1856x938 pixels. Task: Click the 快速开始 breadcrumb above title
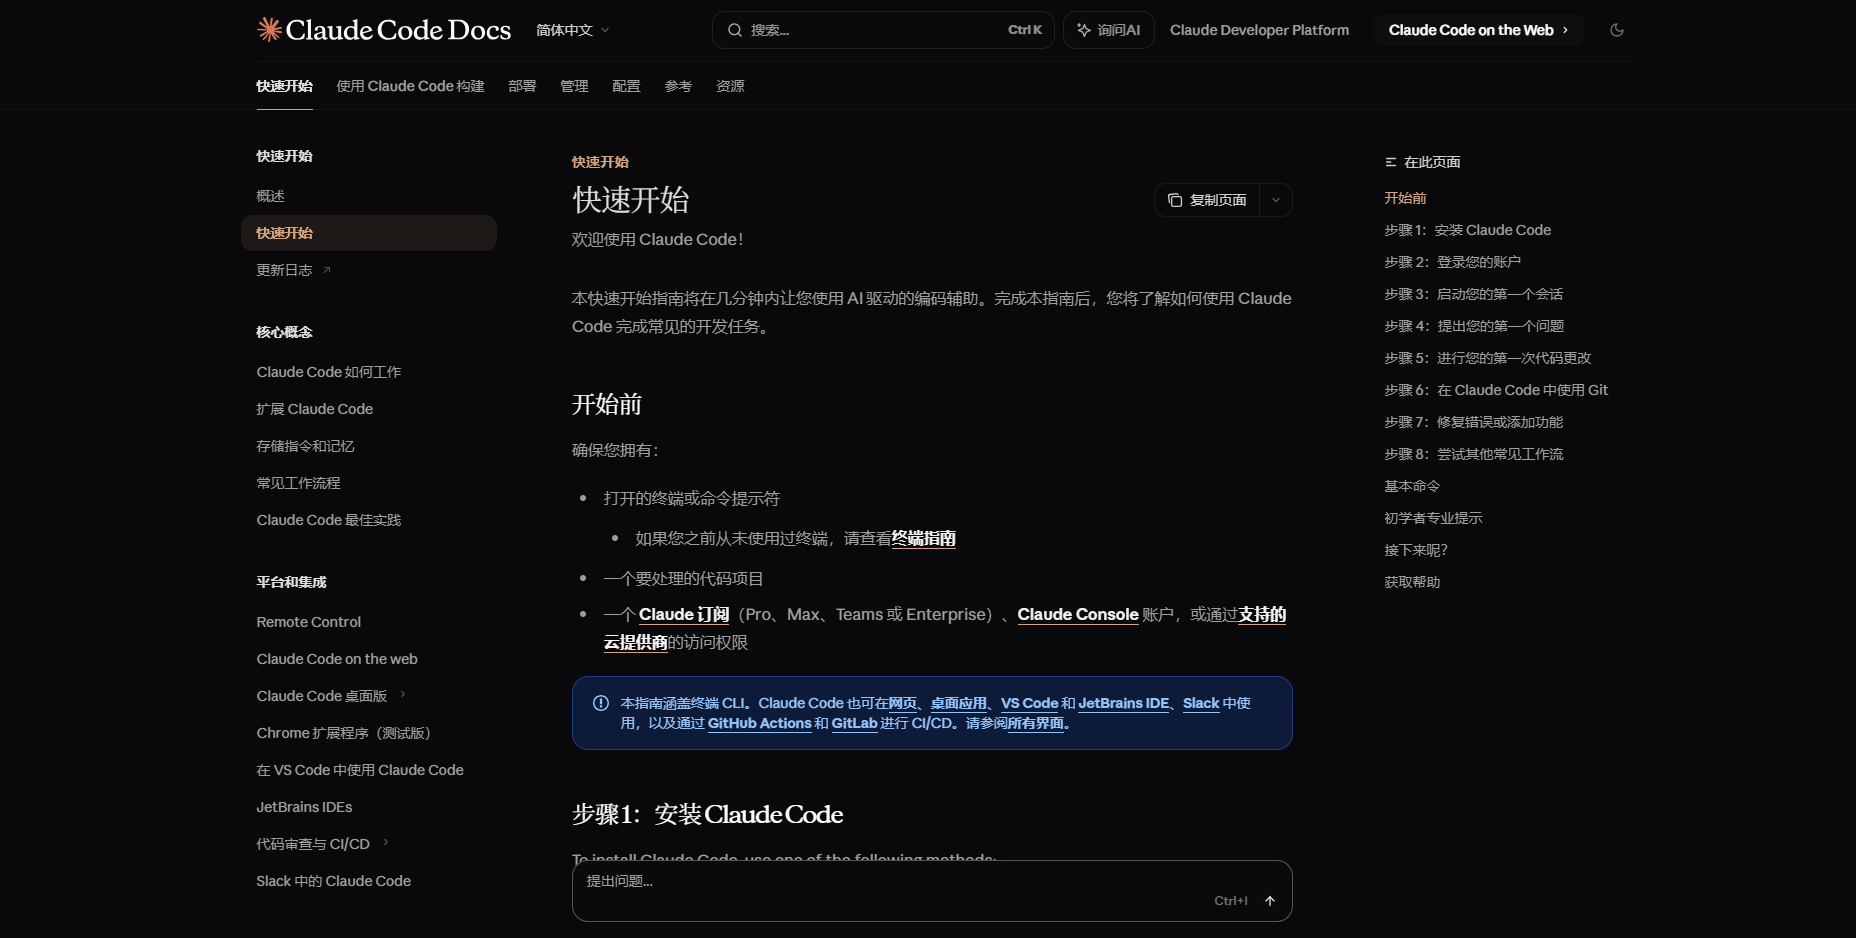(600, 162)
